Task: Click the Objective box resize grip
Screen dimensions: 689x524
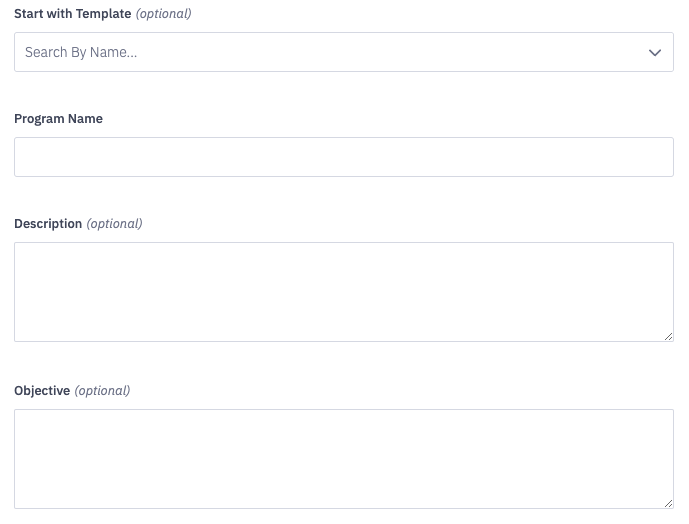Action: [x=668, y=503]
